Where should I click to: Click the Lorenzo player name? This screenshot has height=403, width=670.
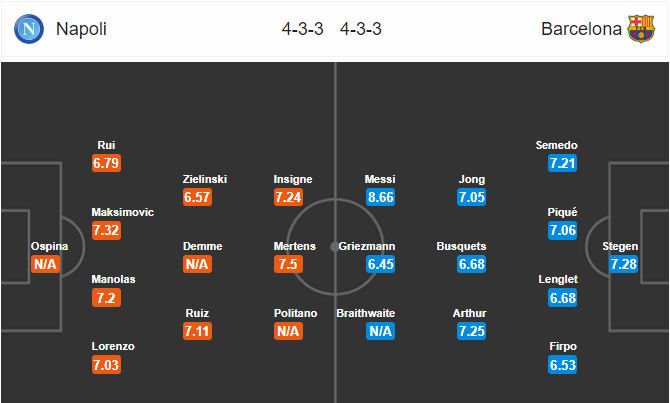click(x=113, y=346)
